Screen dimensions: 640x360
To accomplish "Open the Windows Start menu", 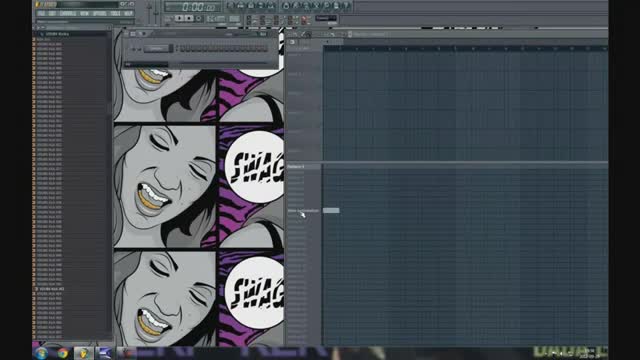I will (x=41, y=353).
